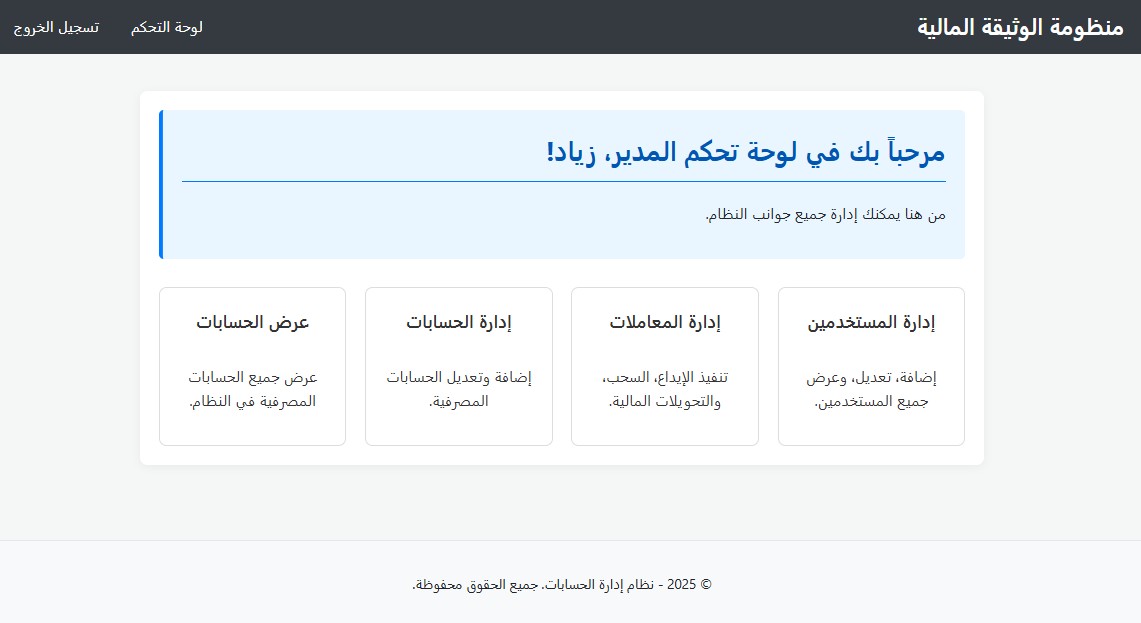Open the "إدارة المستخدمين" user management card
Screen dimensions: 1141x623
coord(870,366)
